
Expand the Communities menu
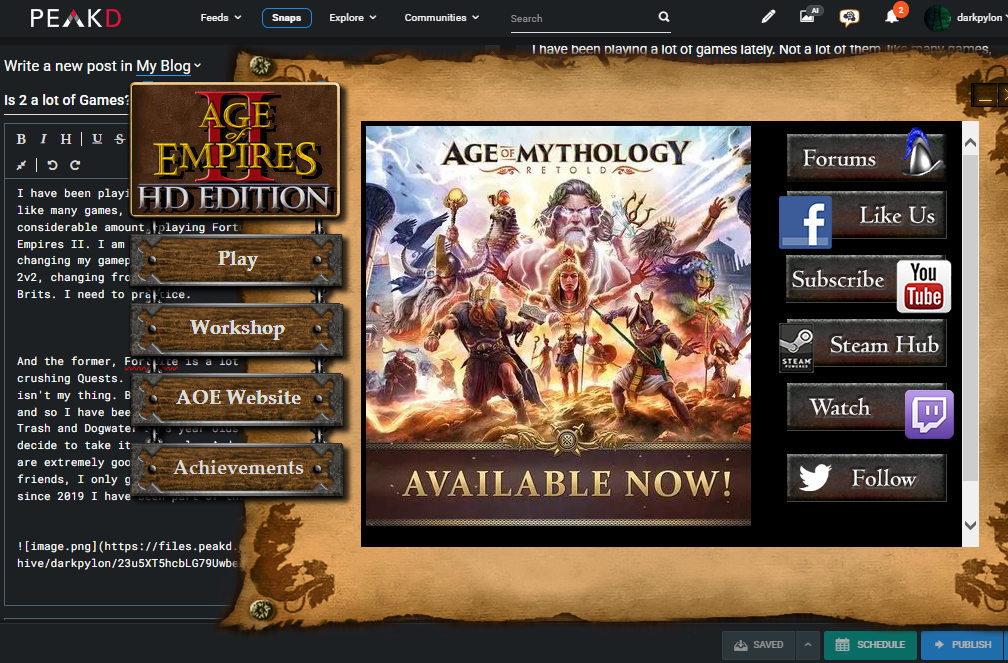(442, 18)
